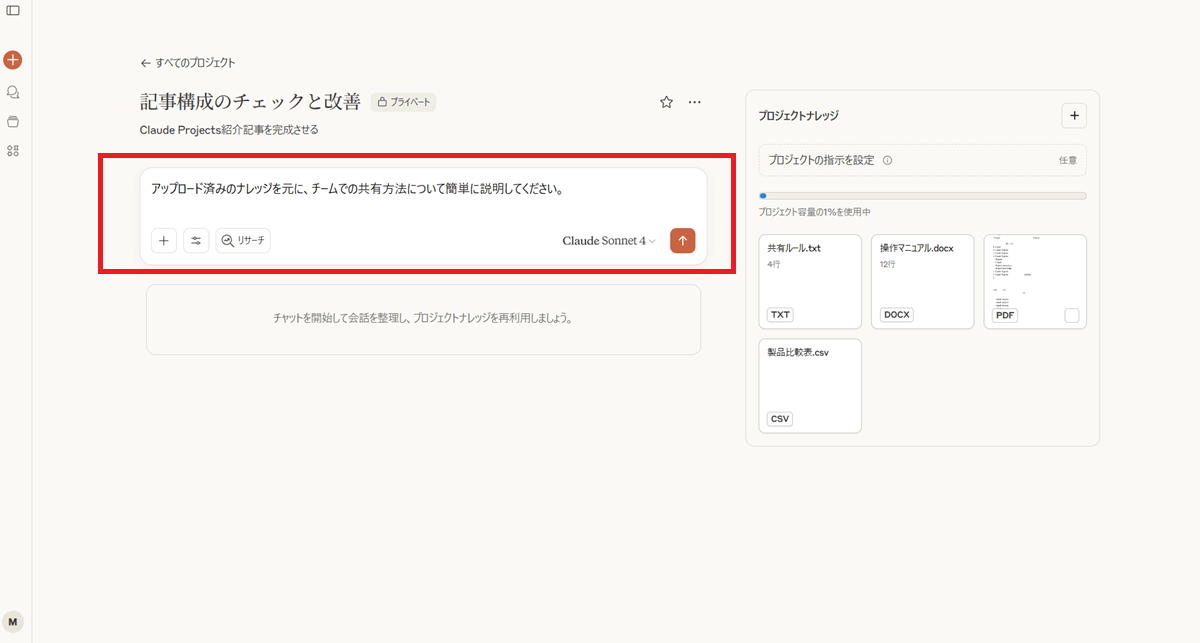This screenshot has width=1200, height=643.
Task: Open the projects icon in sidebar
Action: [x=13, y=122]
